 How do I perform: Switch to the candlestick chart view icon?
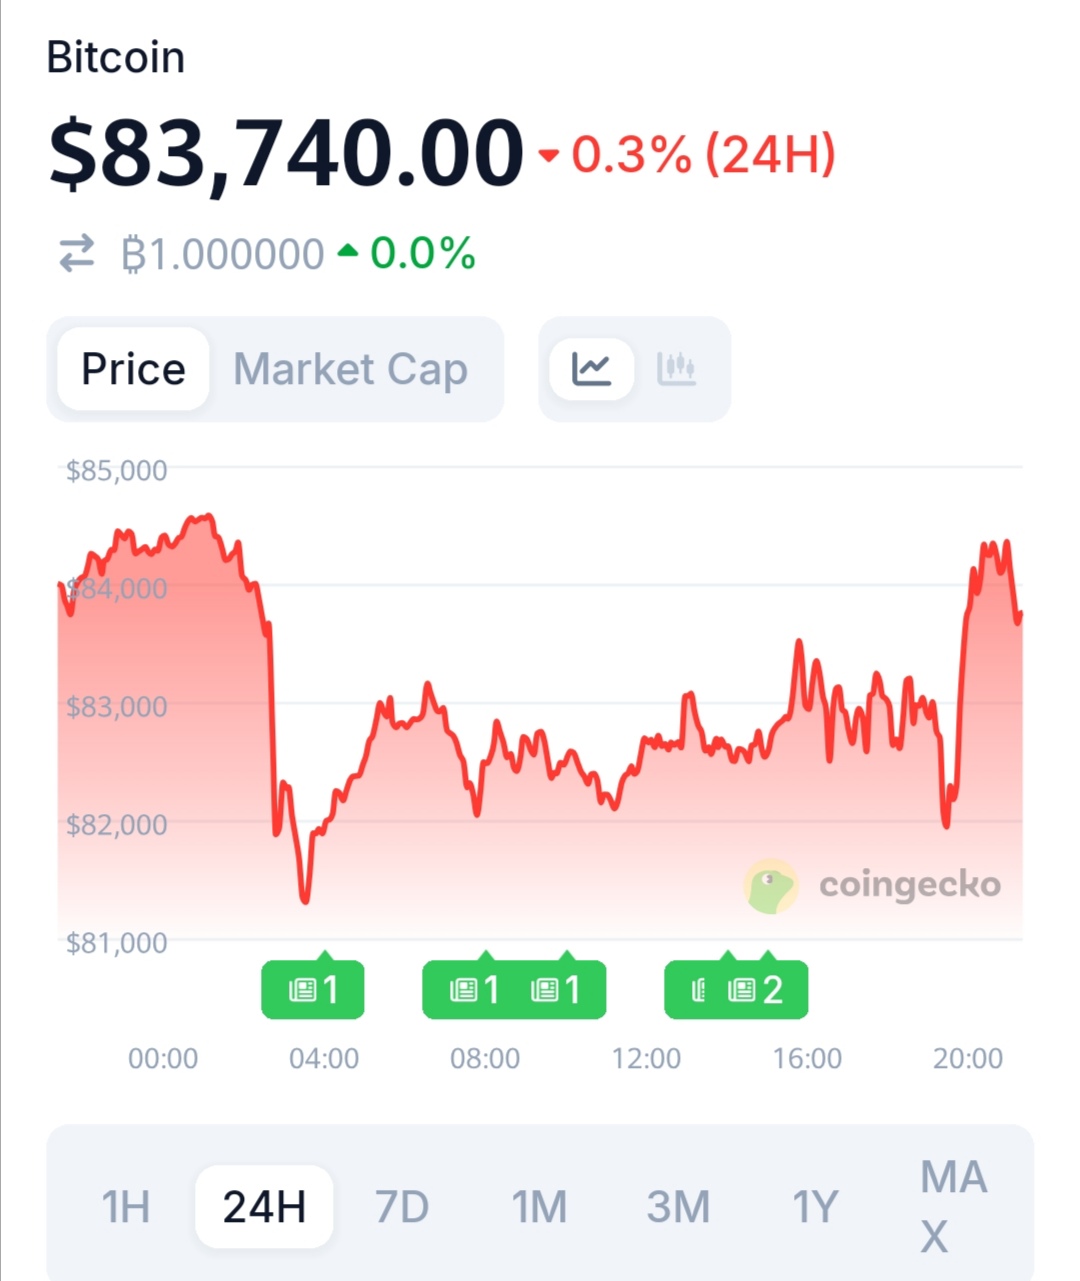(676, 369)
